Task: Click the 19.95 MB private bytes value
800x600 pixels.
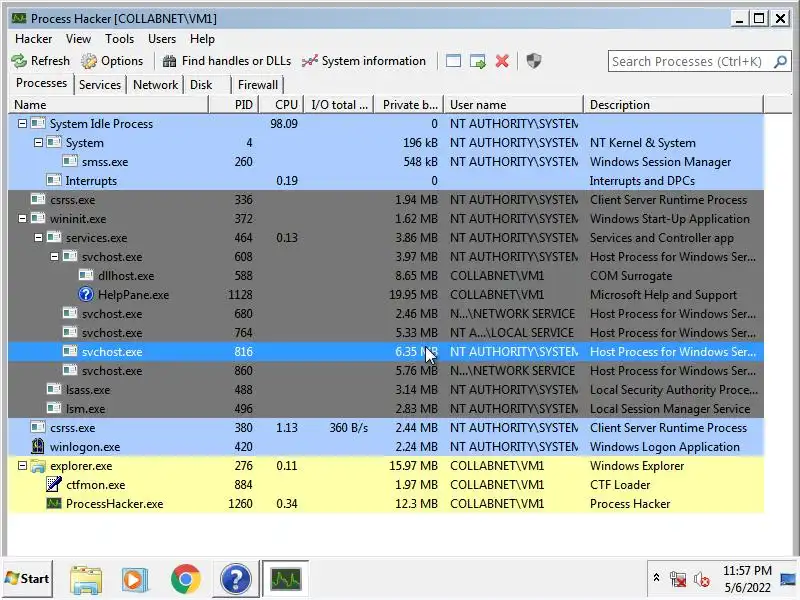Action: 413,294
